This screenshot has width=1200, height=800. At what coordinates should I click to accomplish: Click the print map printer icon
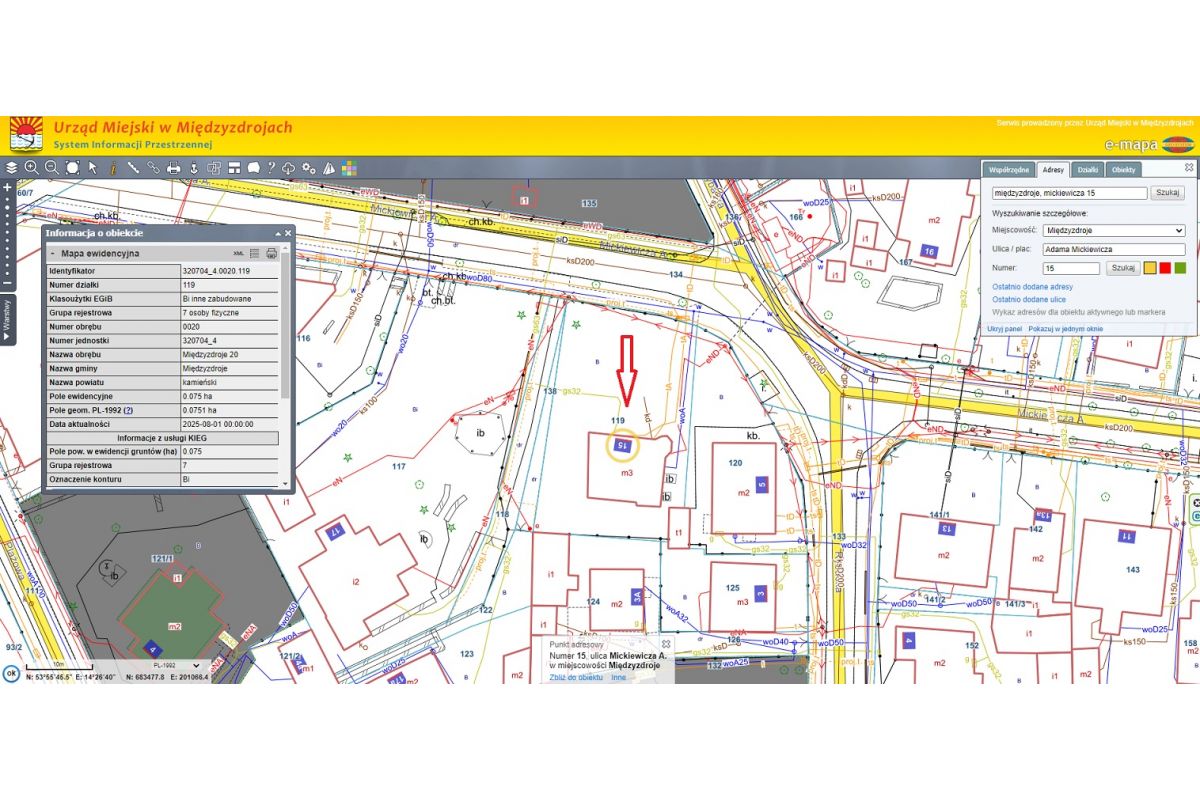coord(173,168)
